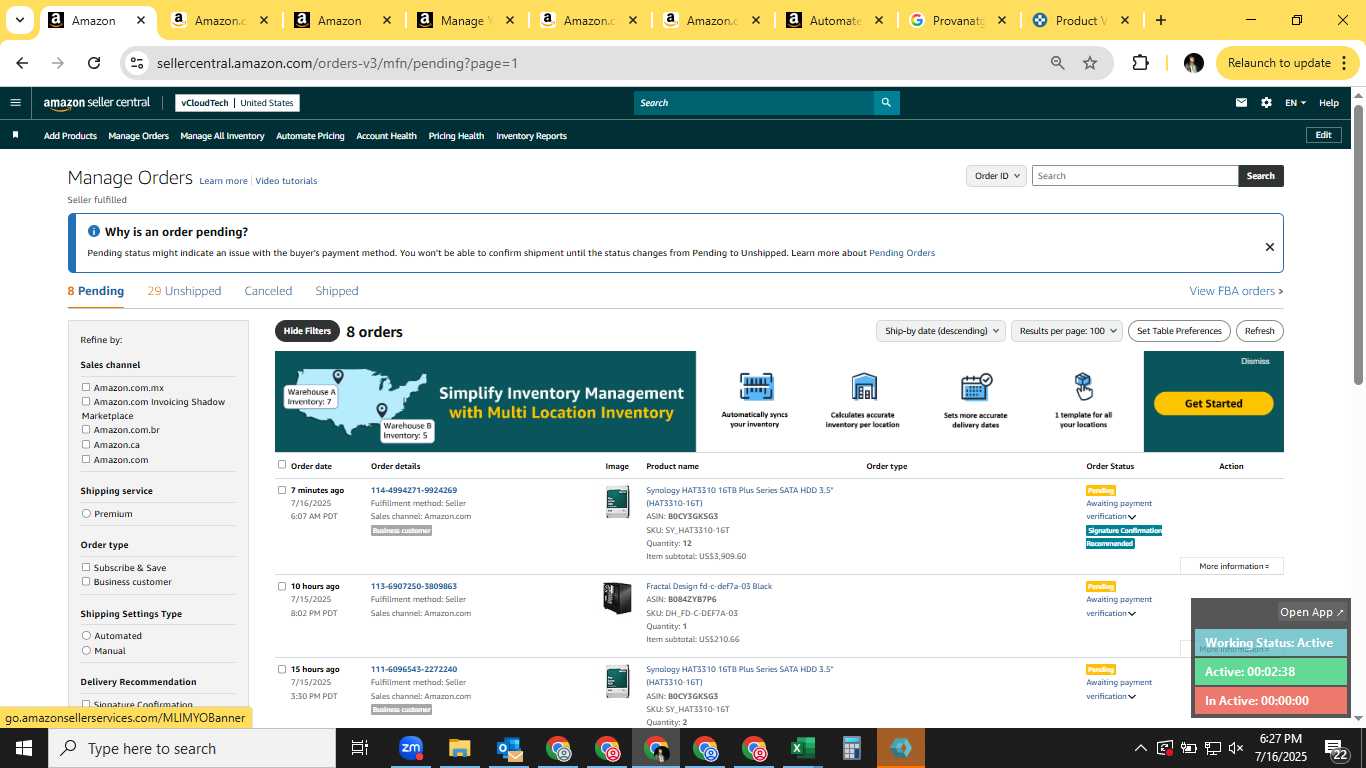Check the Amazon.ca sales channel box
1366x768 pixels.
point(86,444)
